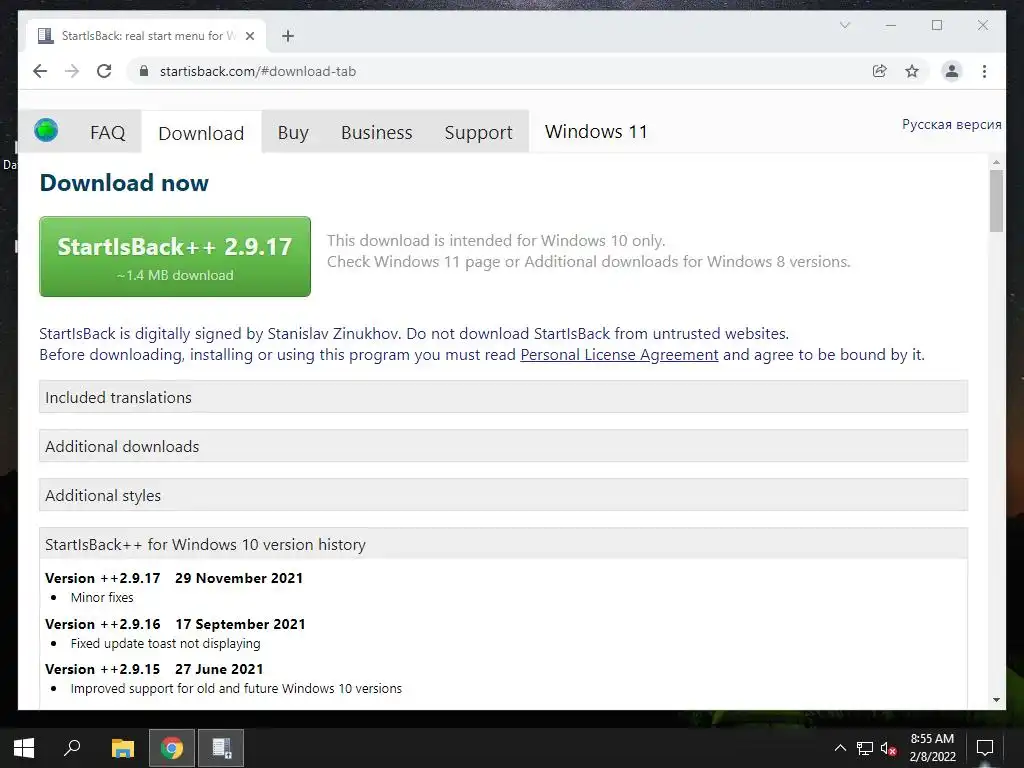Viewport: 1024px width, 768px height.
Task: Open the Buy tab
Action: [x=293, y=133]
